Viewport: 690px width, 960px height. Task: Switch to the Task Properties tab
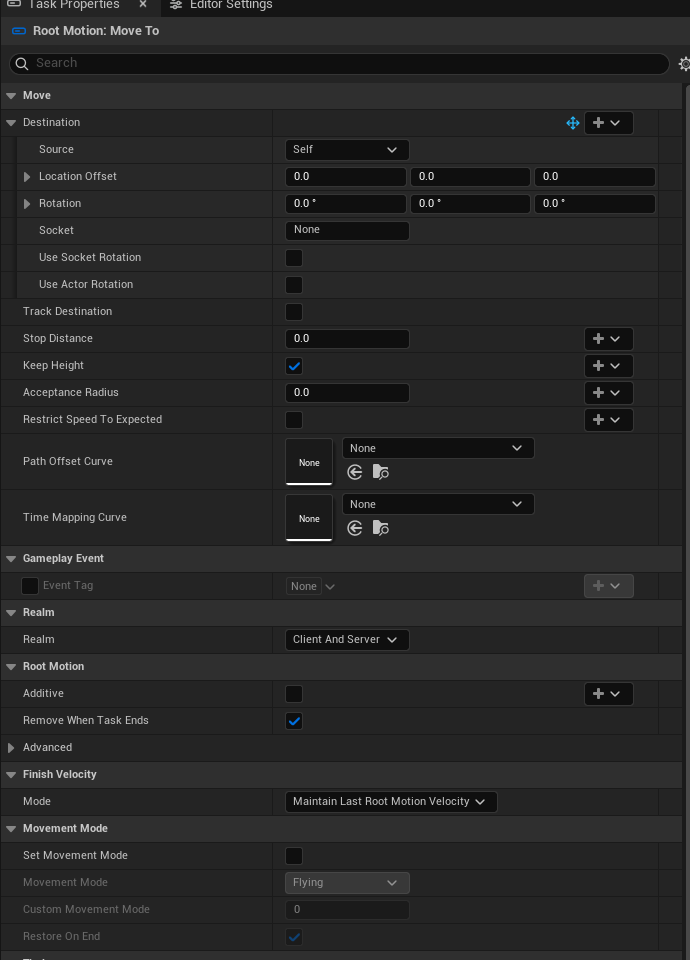[x=73, y=5]
